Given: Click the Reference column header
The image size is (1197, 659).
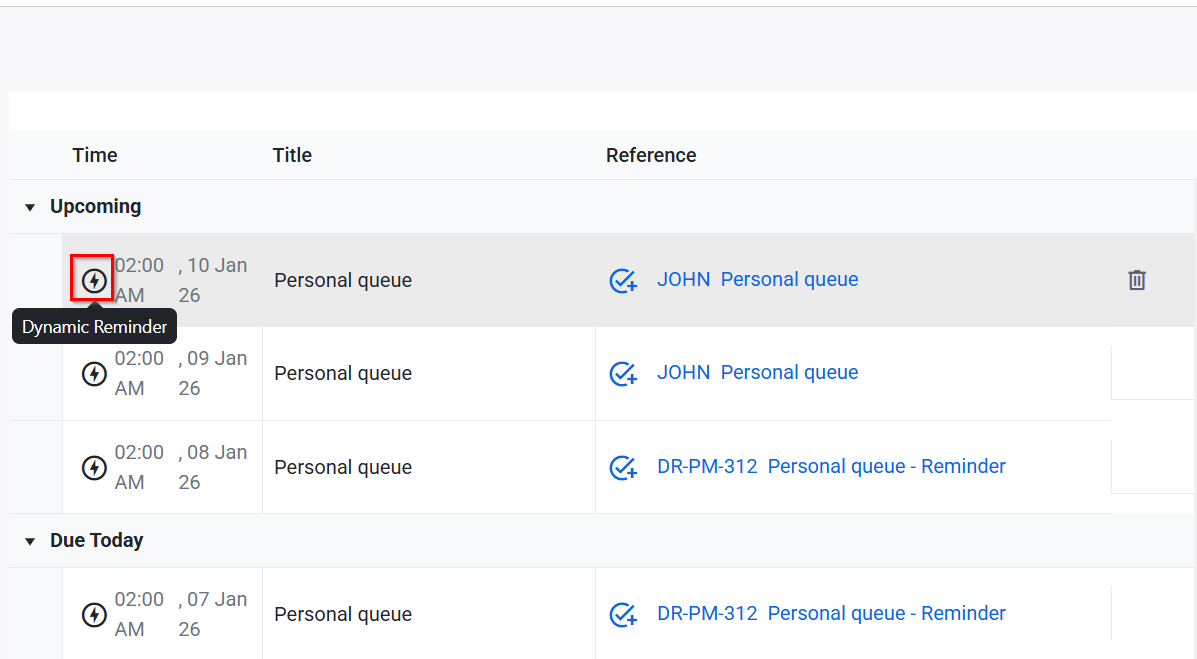Looking at the screenshot, I should (651, 155).
